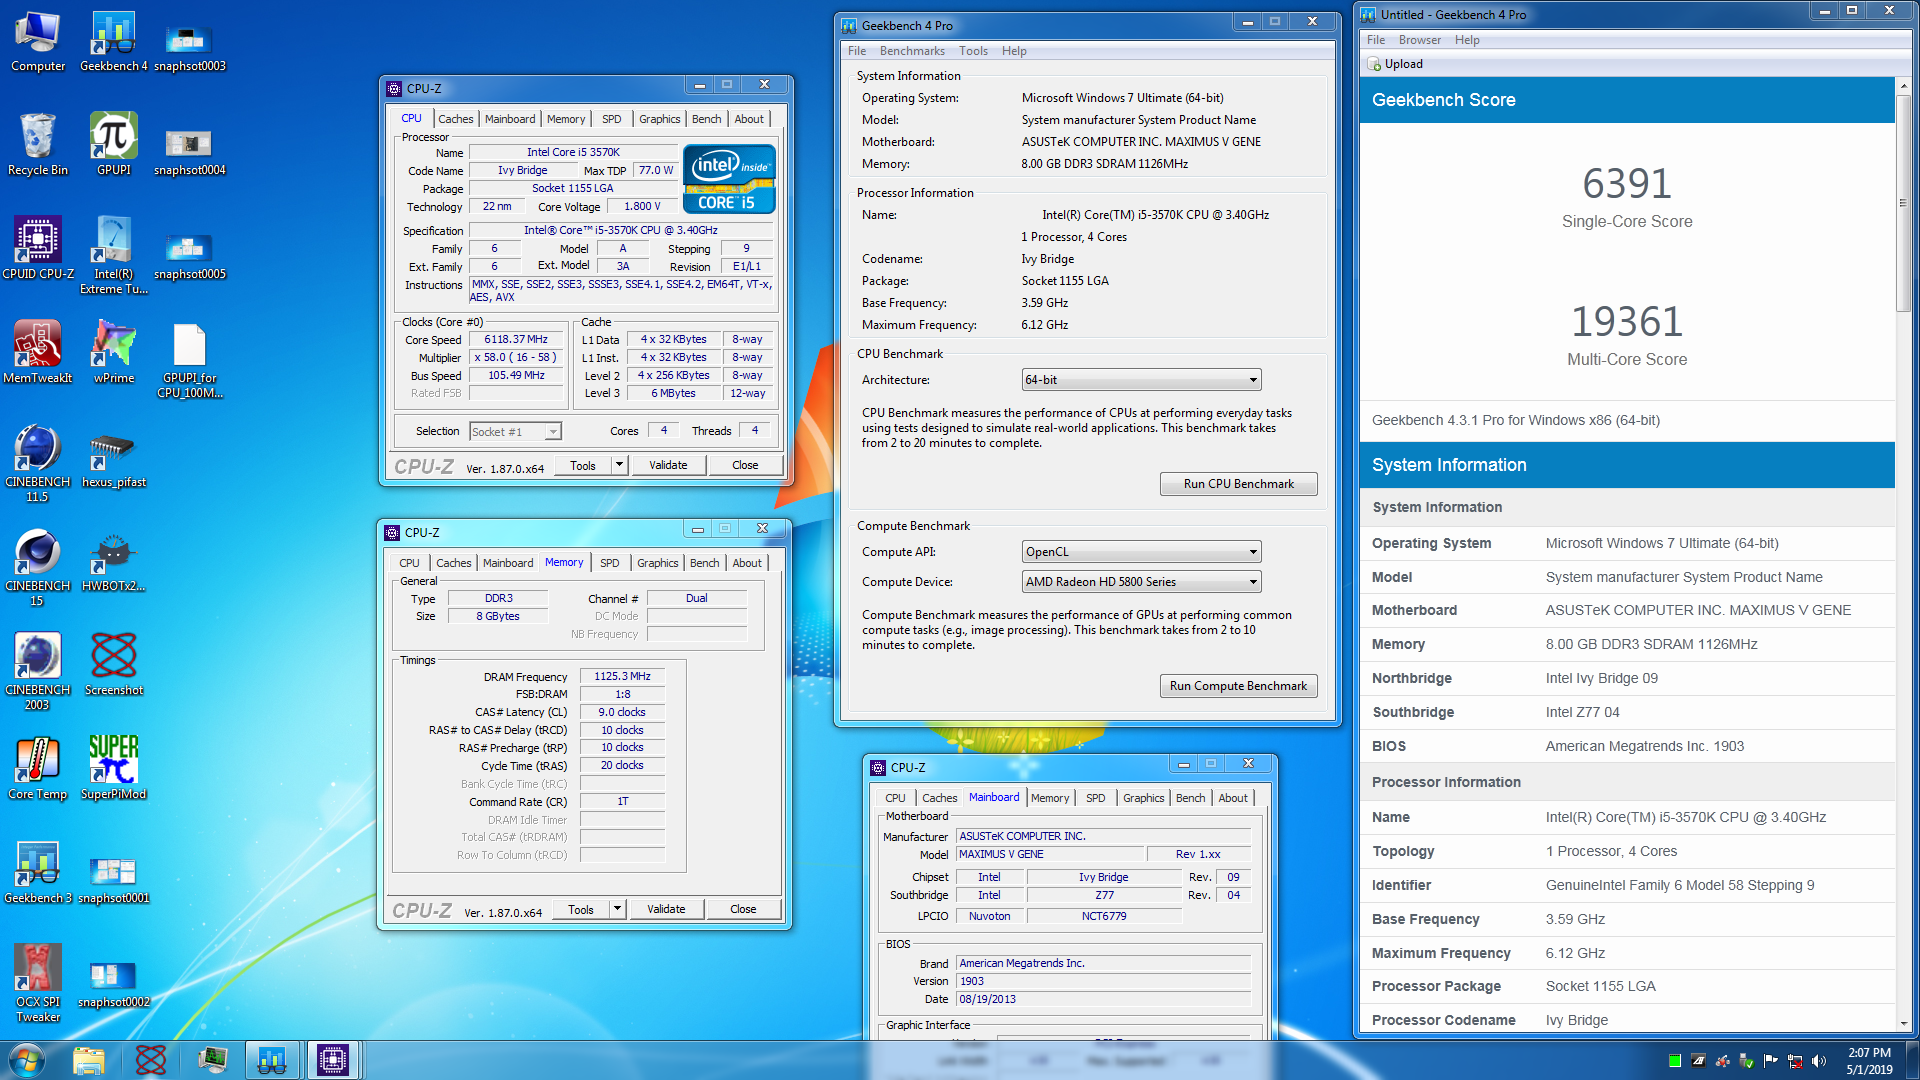The height and width of the screenshot is (1080, 1920).
Task: Open the Geekbench 3 desktop shortcut
Action: (x=38, y=874)
